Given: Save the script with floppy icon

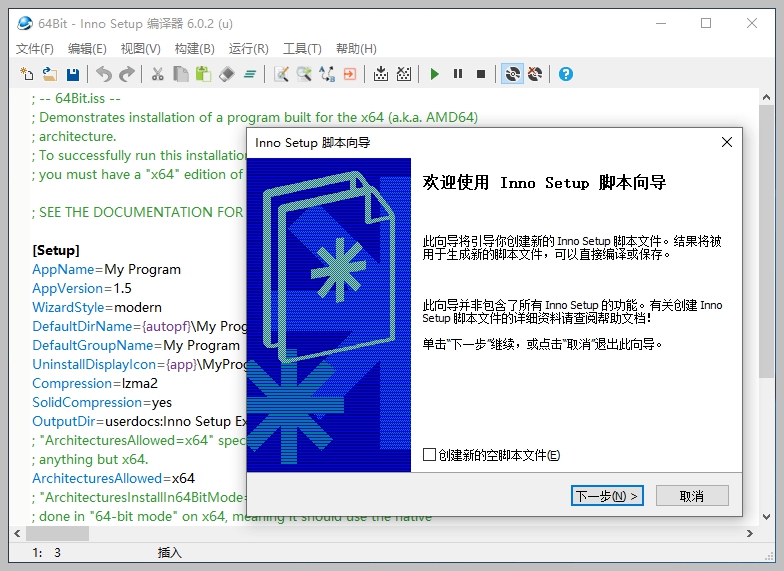Looking at the screenshot, I should [73, 74].
